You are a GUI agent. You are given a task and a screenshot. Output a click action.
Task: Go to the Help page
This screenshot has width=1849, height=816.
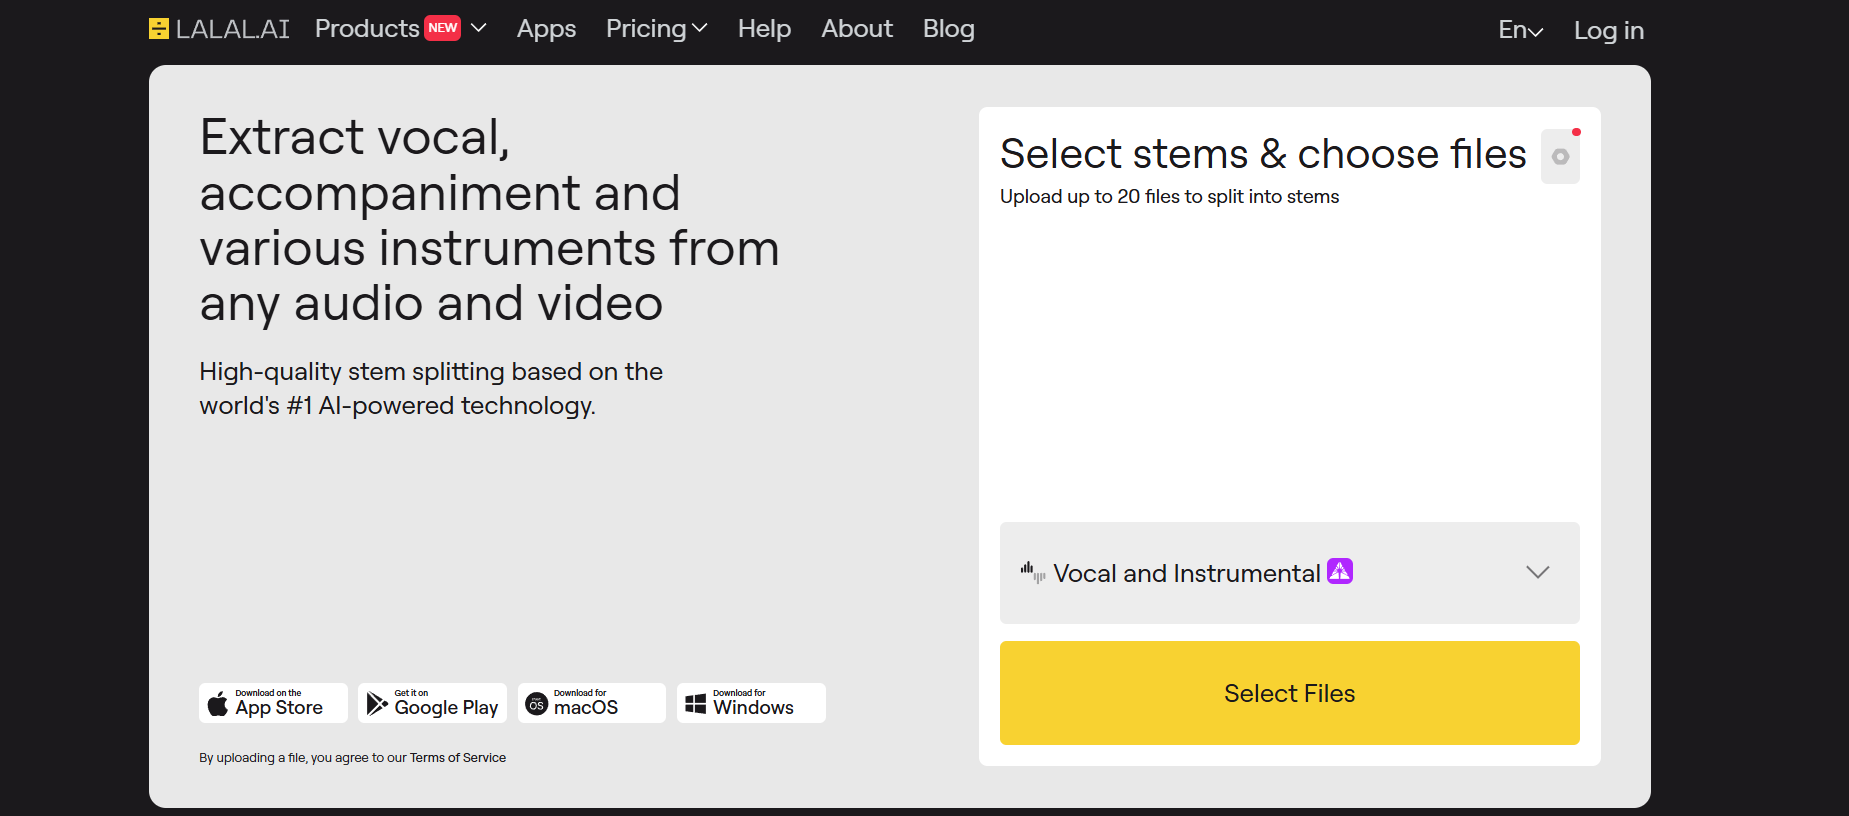pos(764,29)
